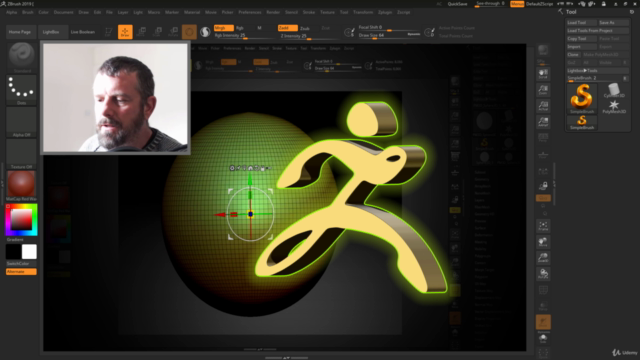Viewport: 640px width, 360px height.
Task: Toggle the Zsub button
Action: (x=305, y=28)
